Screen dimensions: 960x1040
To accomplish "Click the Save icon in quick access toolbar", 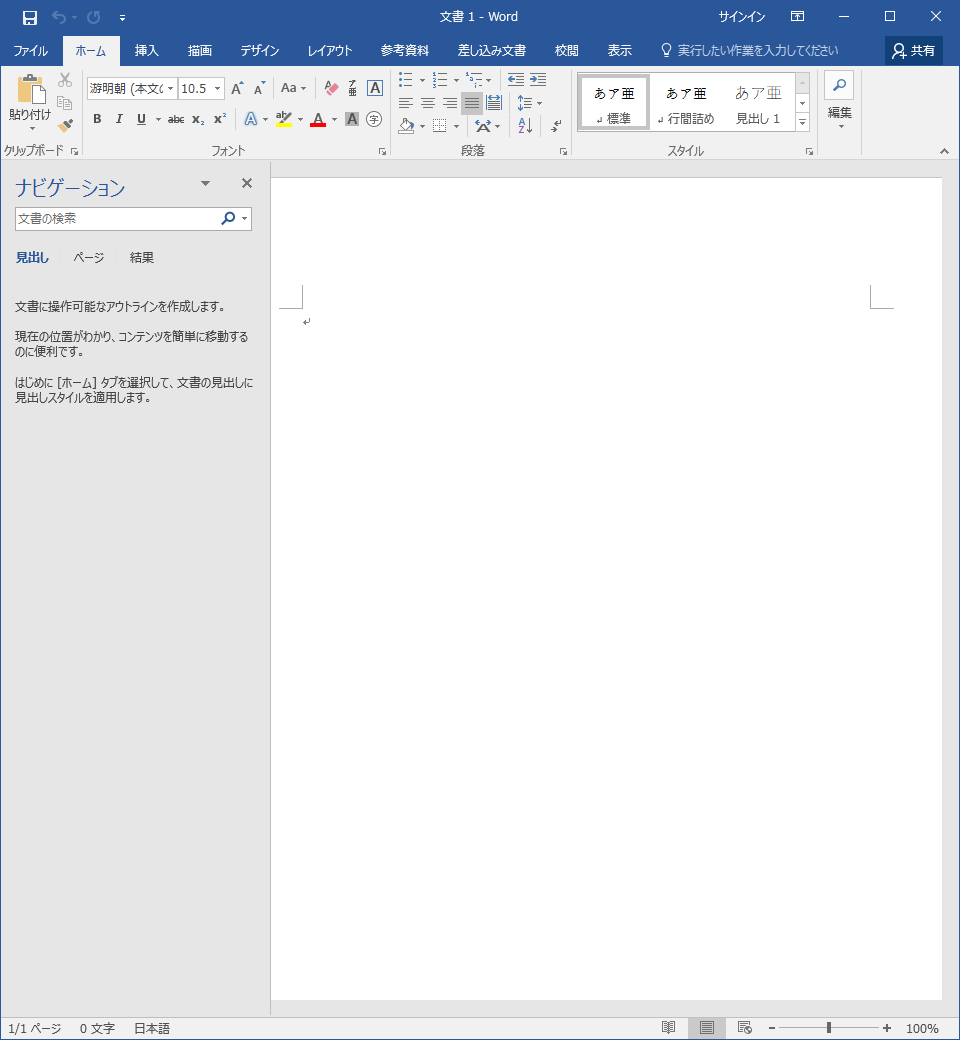I will click(30, 17).
